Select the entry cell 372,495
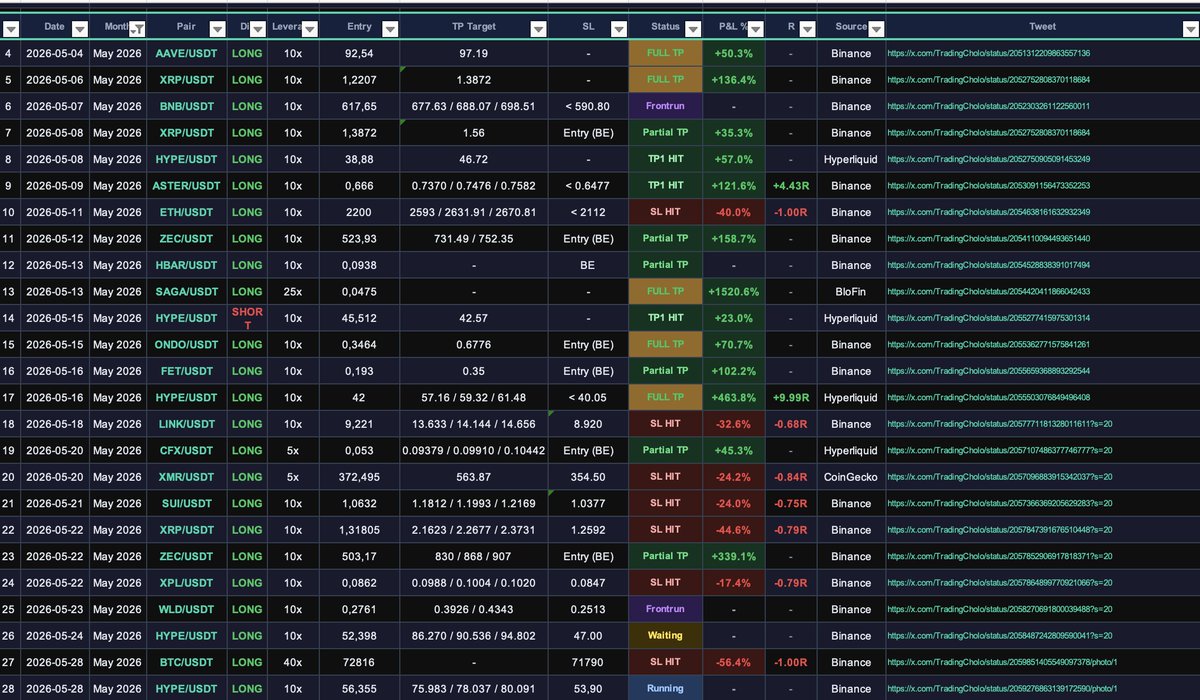Viewport: 1200px width, 700px height. 359,477
